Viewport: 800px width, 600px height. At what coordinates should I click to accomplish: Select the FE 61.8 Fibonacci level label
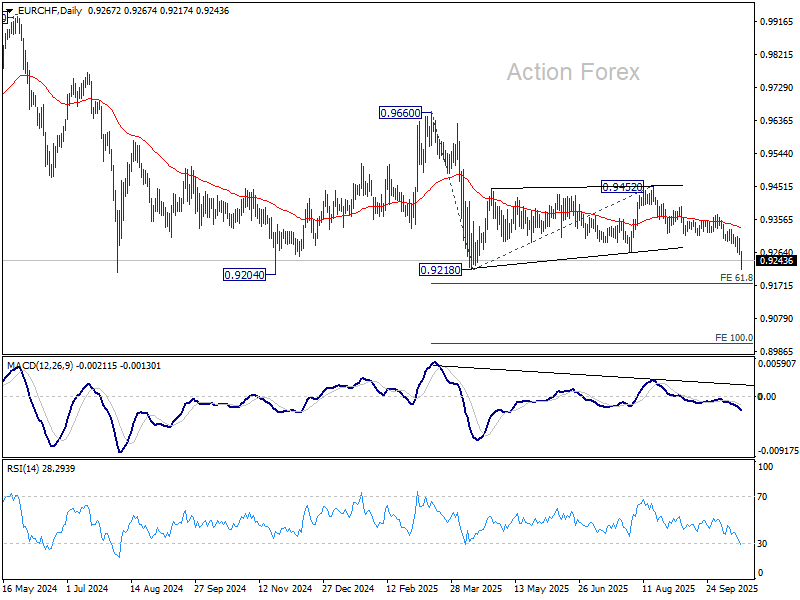pyautogui.click(x=736, y=278)
